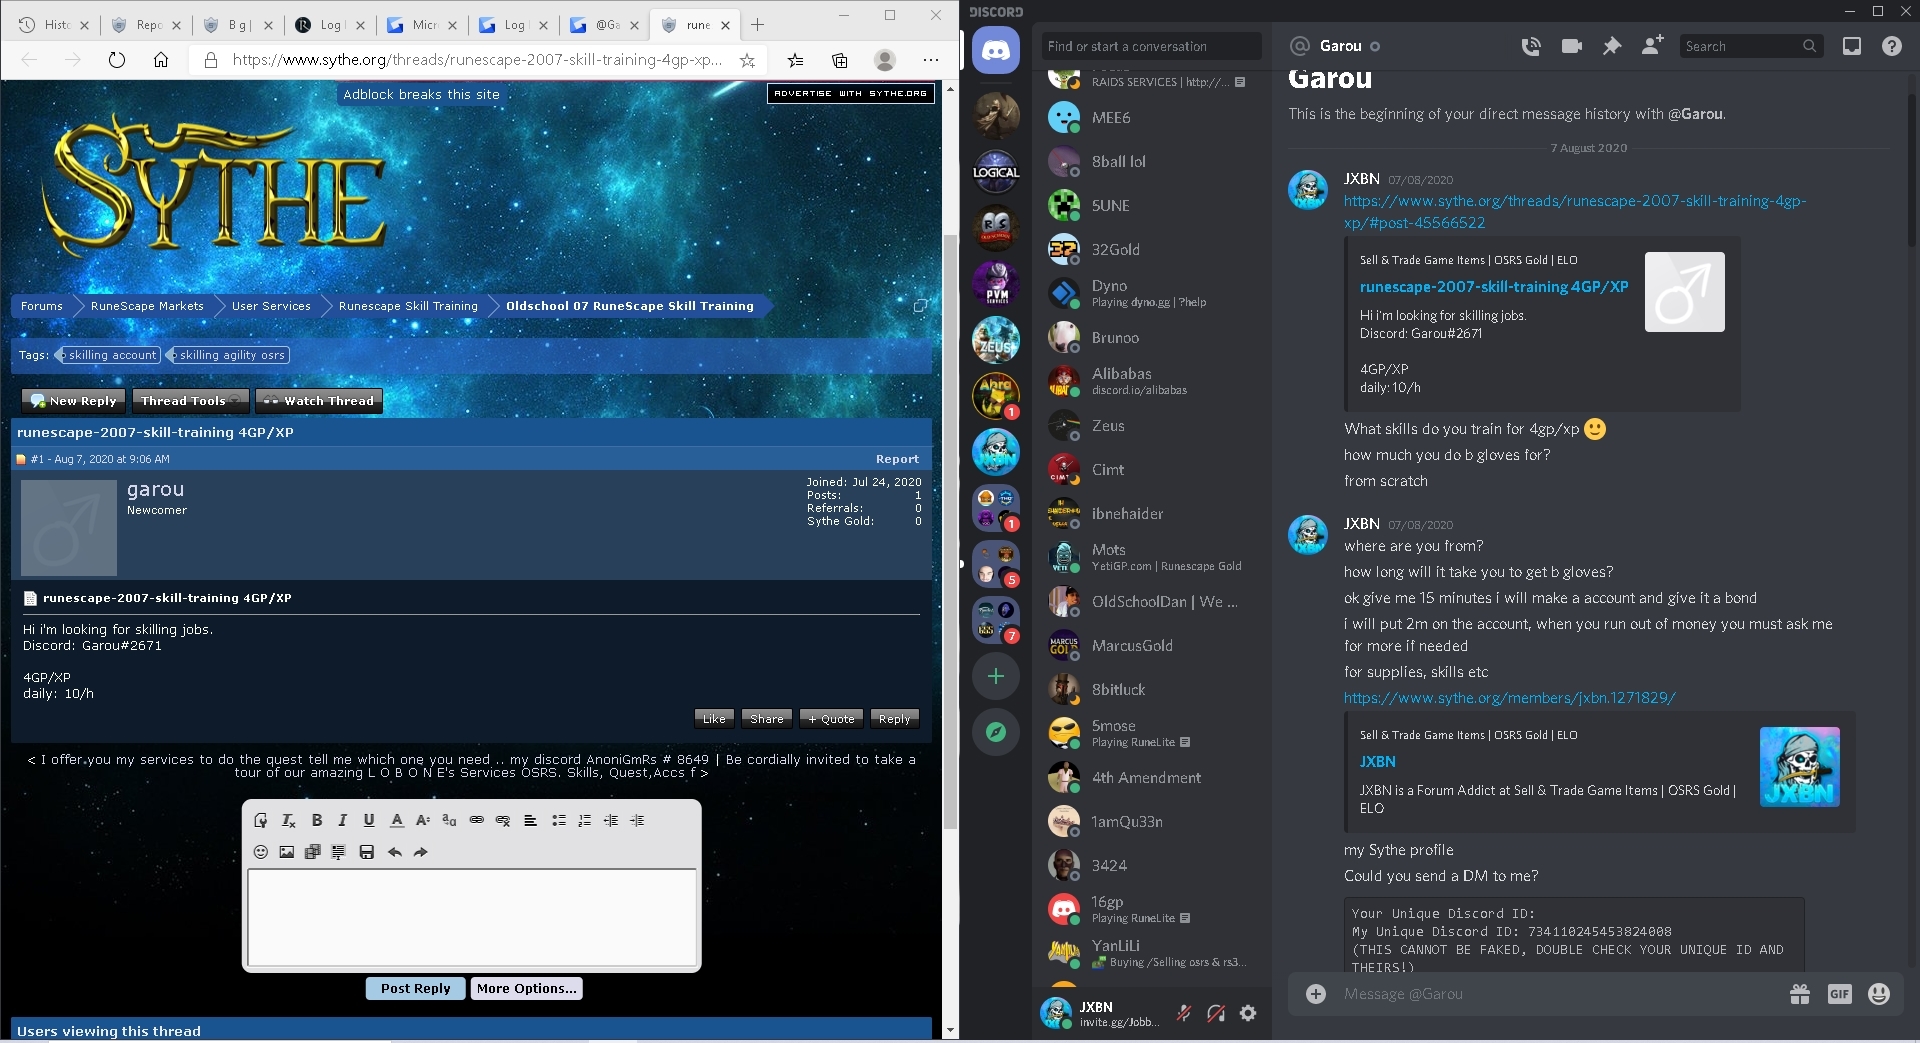Add friends to the Garou DM
The height and width of the screenshot is (1043, 1920).
[x=1652, y=46]
